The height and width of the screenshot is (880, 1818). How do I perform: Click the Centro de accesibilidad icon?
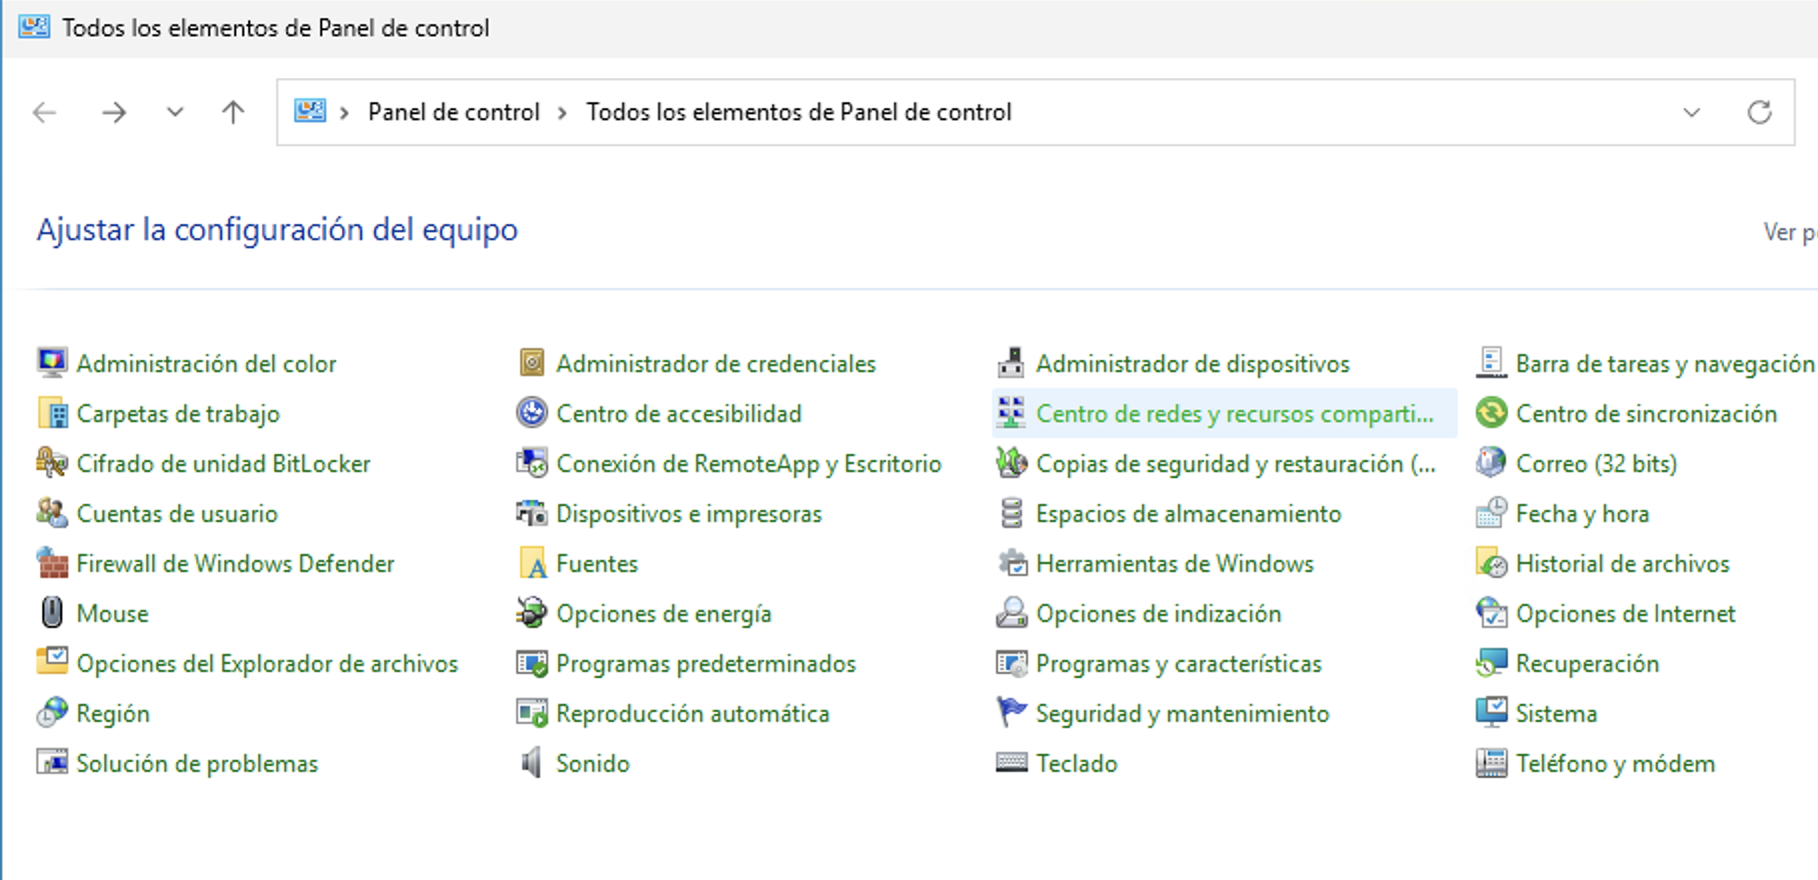(532, 412)
